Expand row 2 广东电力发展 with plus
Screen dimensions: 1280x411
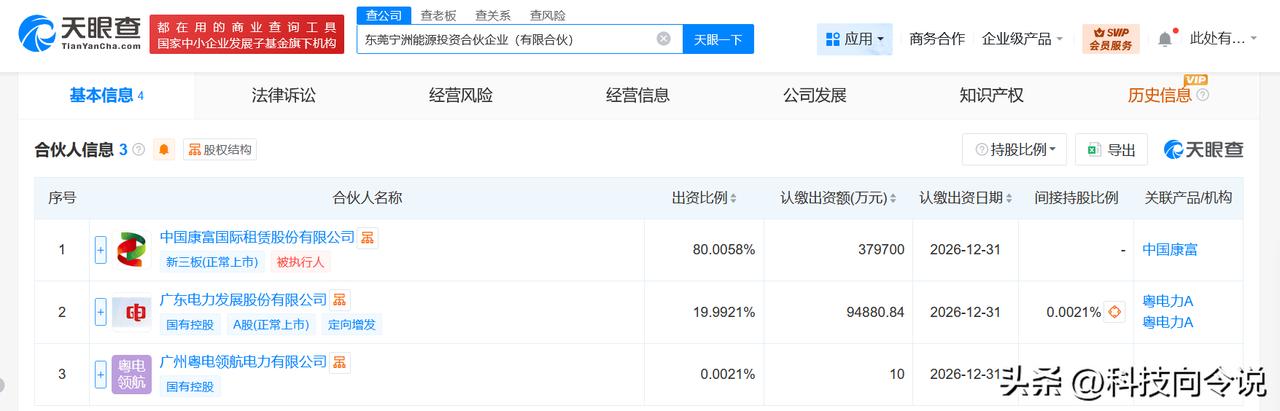pyautogui.click(x=100, y=312)
